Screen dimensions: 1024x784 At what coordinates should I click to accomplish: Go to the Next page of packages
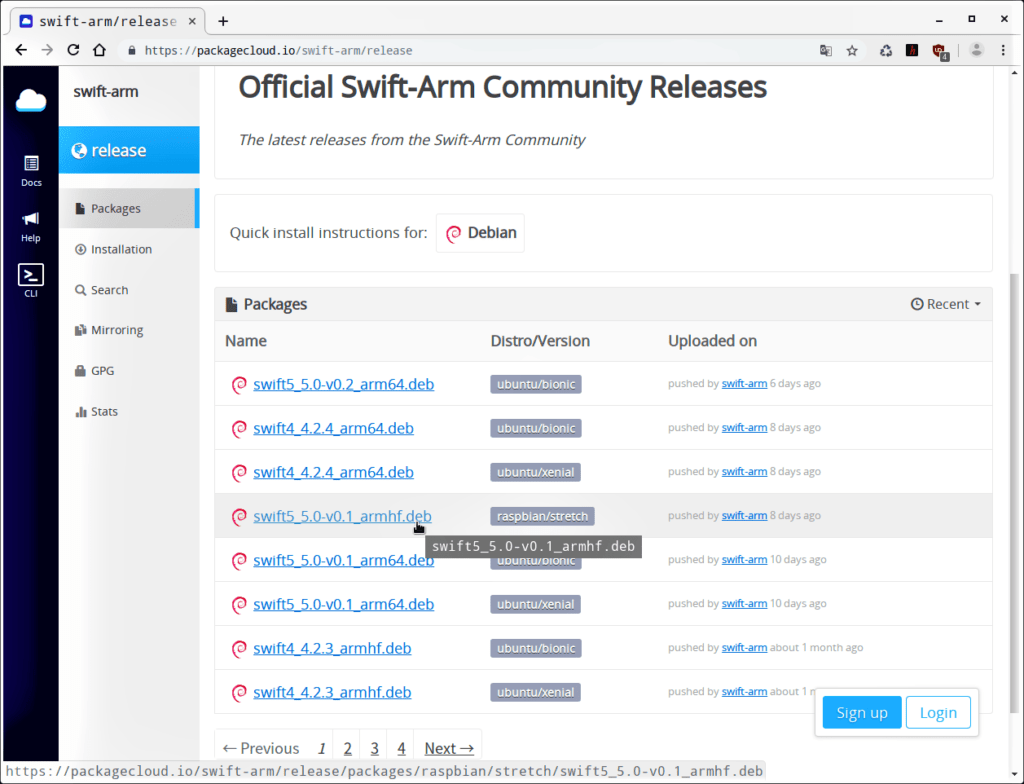point(448,748)
